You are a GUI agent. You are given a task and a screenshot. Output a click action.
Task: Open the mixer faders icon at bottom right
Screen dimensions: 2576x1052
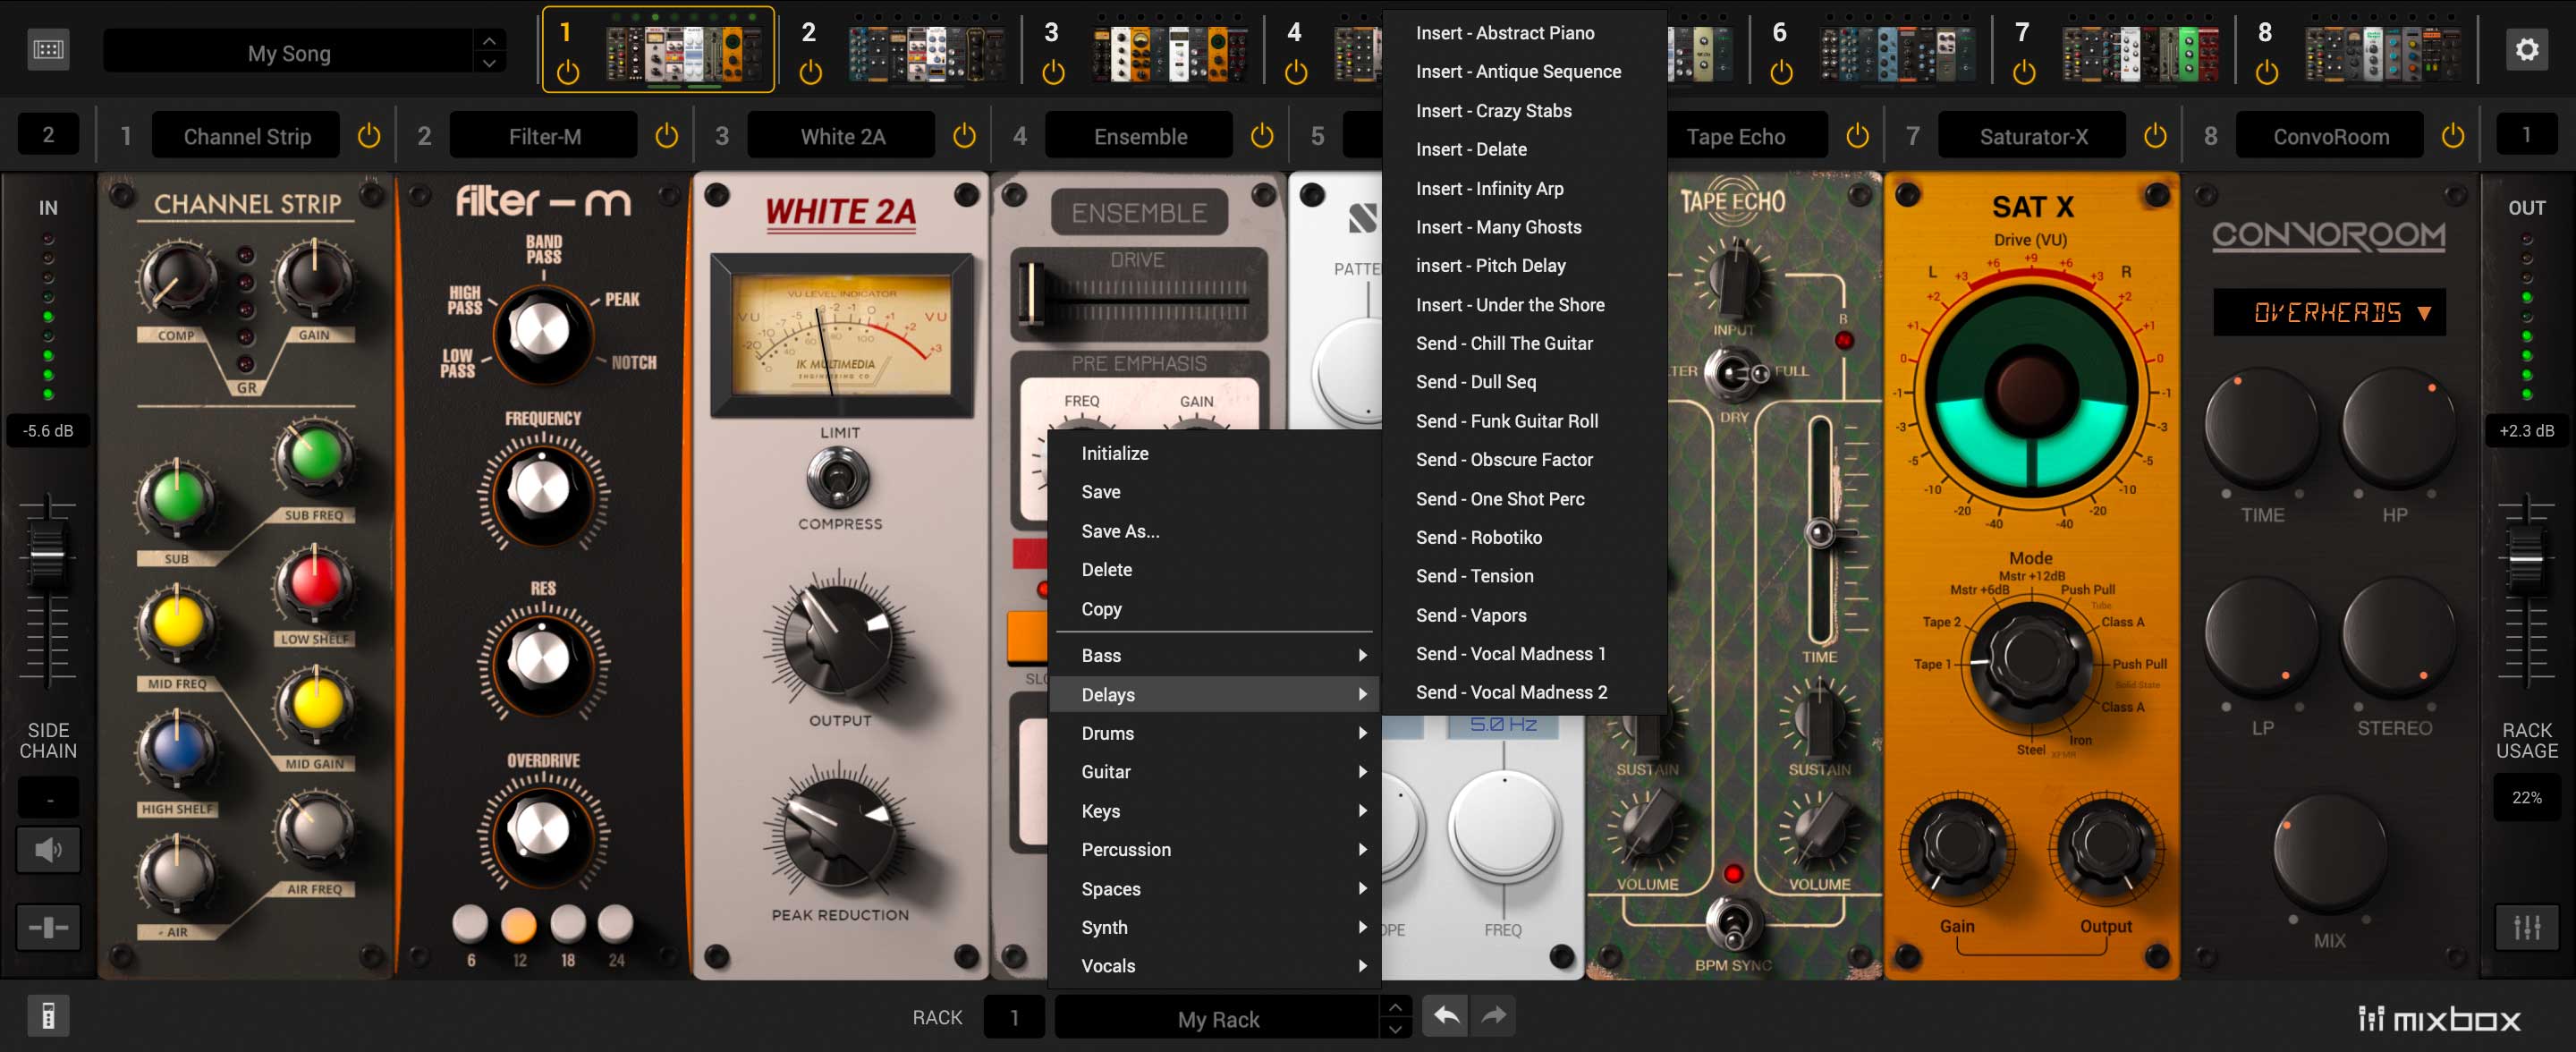pyautogui.click(x=2527, y=928)
